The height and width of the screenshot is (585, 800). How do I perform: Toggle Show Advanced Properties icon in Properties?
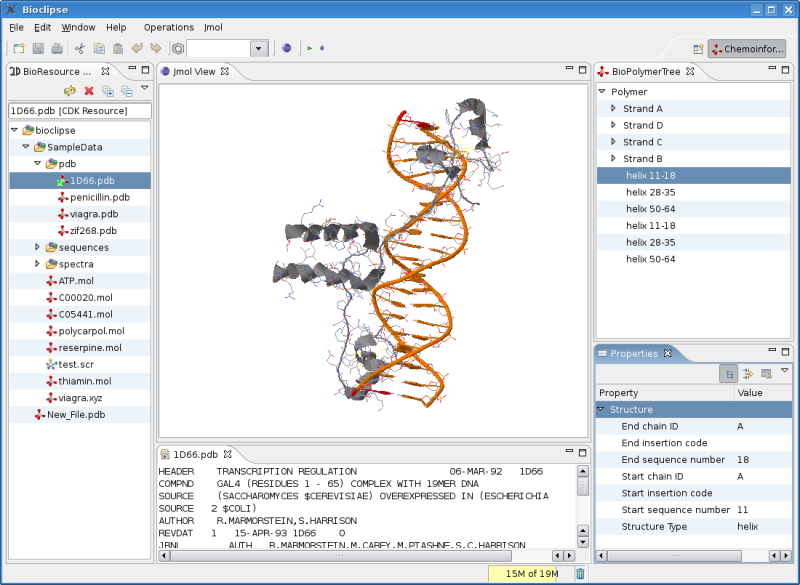coord(747,374)
